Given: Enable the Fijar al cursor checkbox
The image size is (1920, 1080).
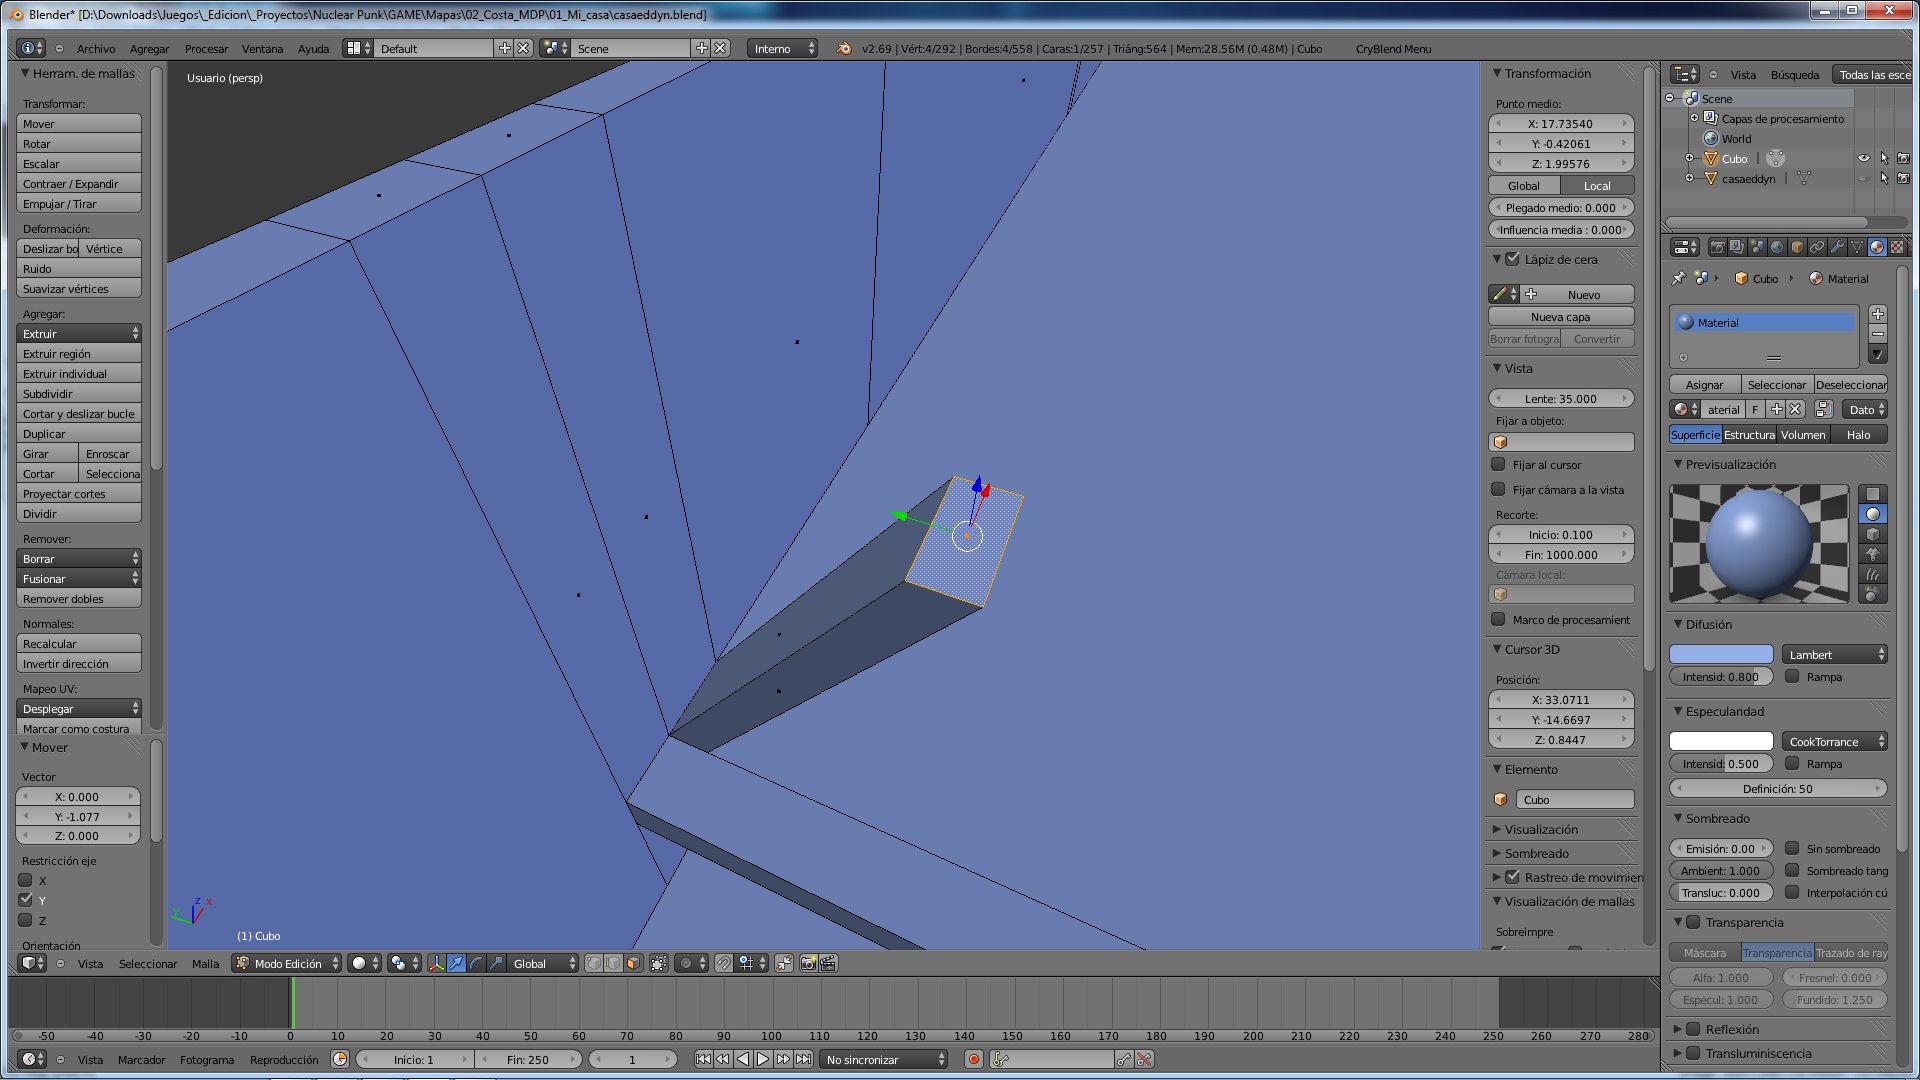Looking at the screenshot, I should (1498, 464).
